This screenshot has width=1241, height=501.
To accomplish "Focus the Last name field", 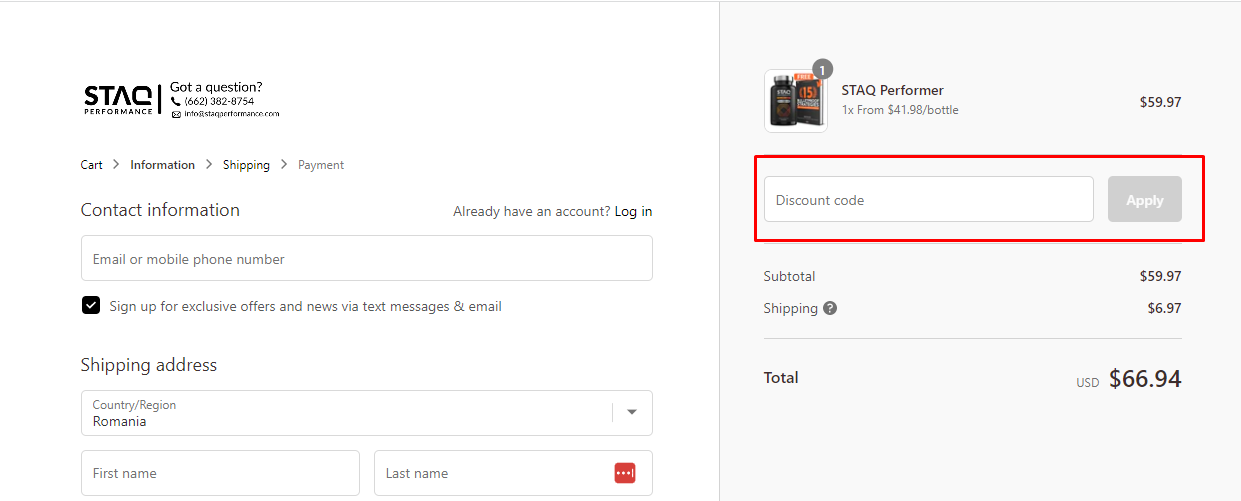I will pyautogui.click(x=513, y=473).
